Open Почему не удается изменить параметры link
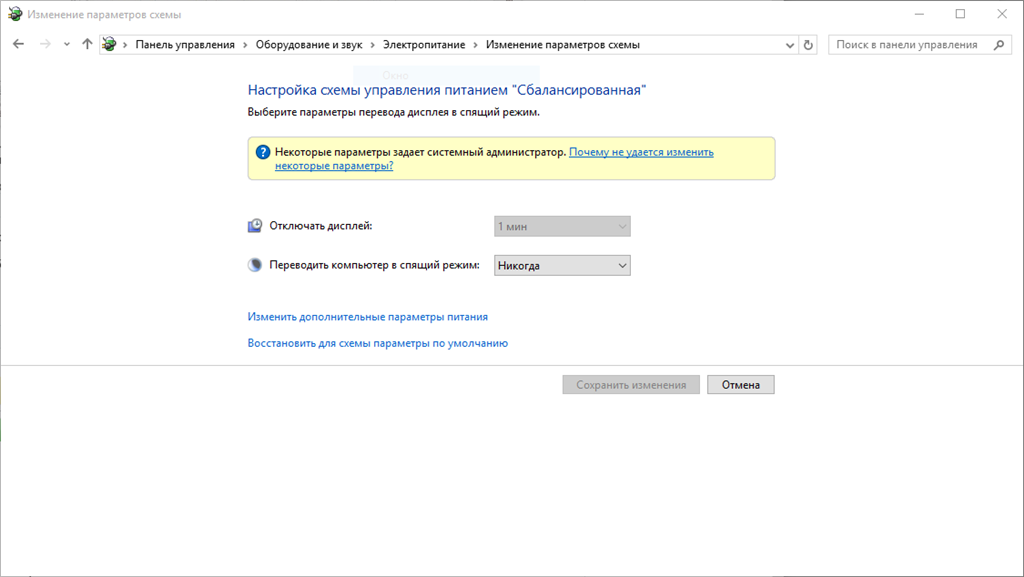 [640, 152]
